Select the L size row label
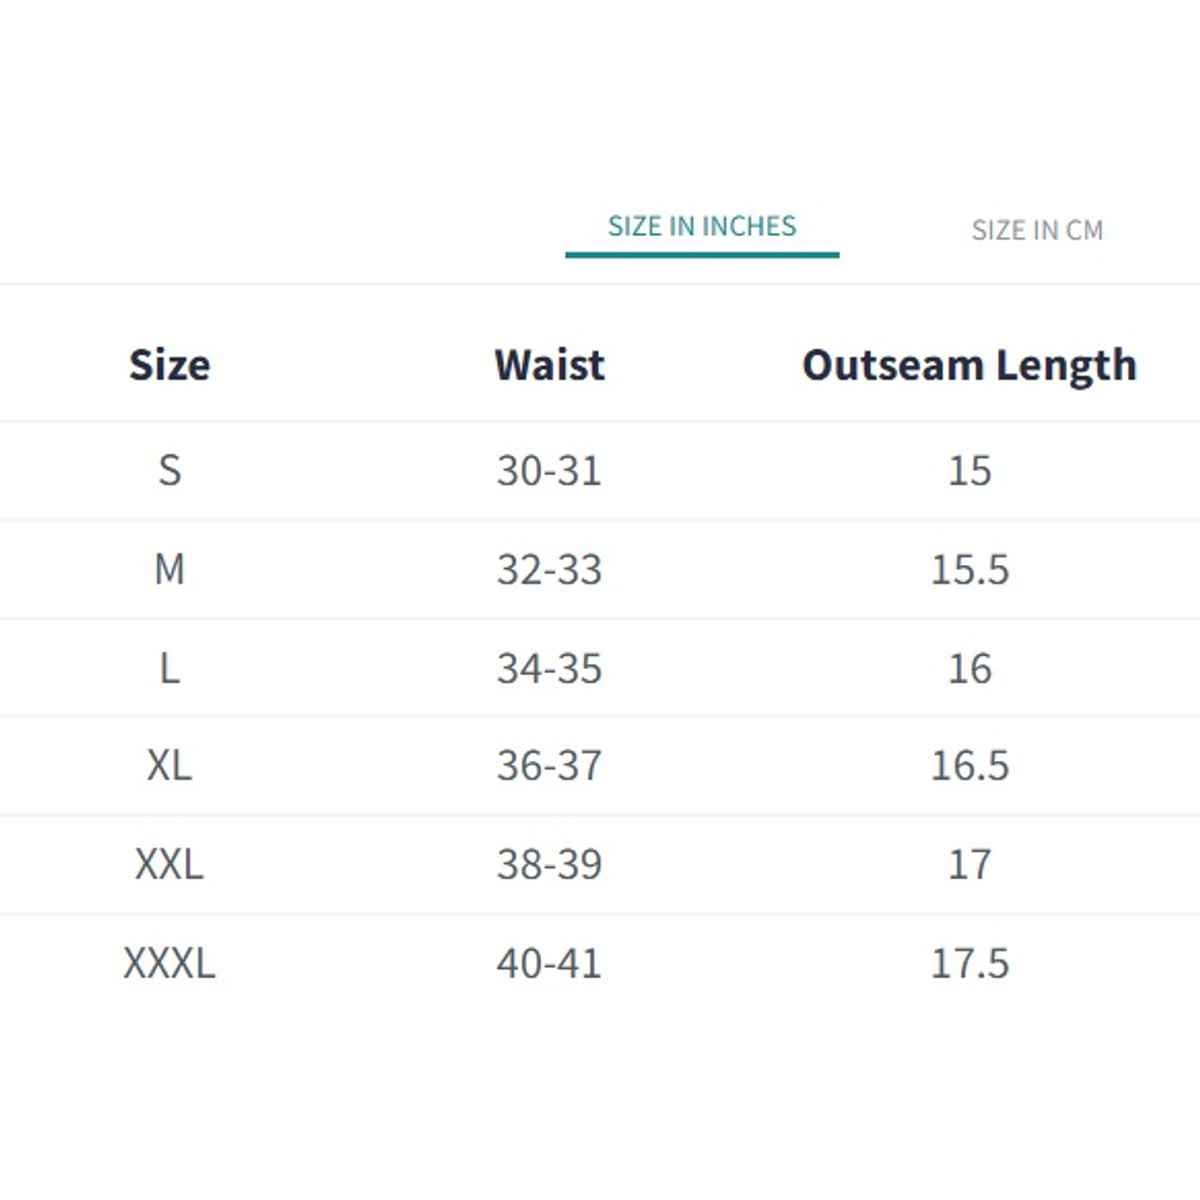Image resolution: width=1200 pixels, height=1200 pixels. 170,668
